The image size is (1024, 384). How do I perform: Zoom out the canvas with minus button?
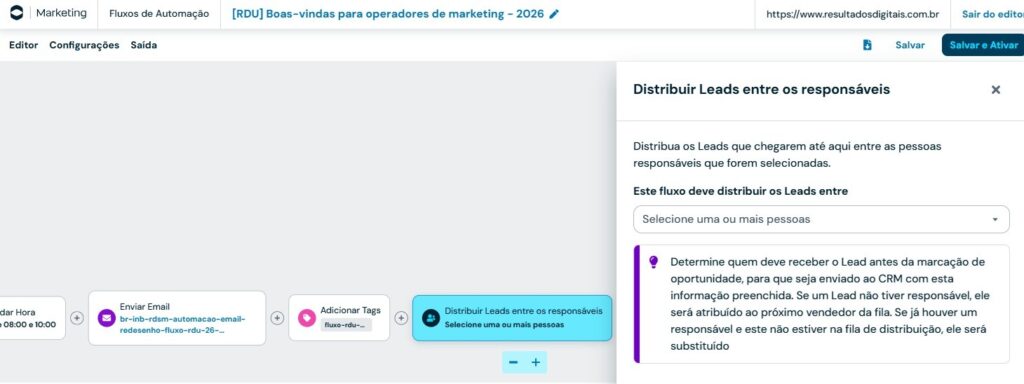[x=513, y=362]
